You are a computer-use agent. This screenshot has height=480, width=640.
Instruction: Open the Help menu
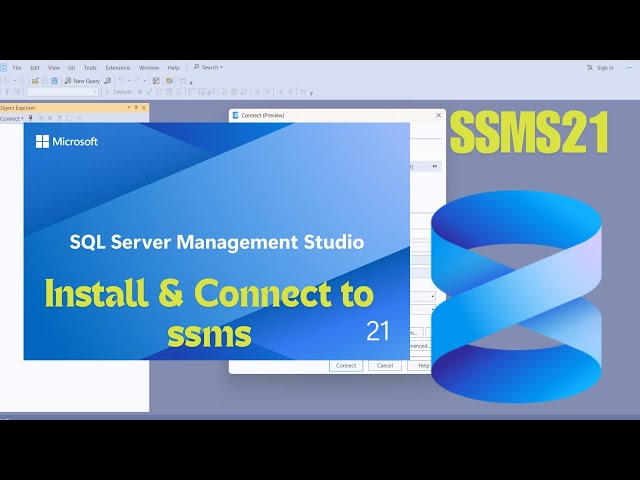click(173, 68)
